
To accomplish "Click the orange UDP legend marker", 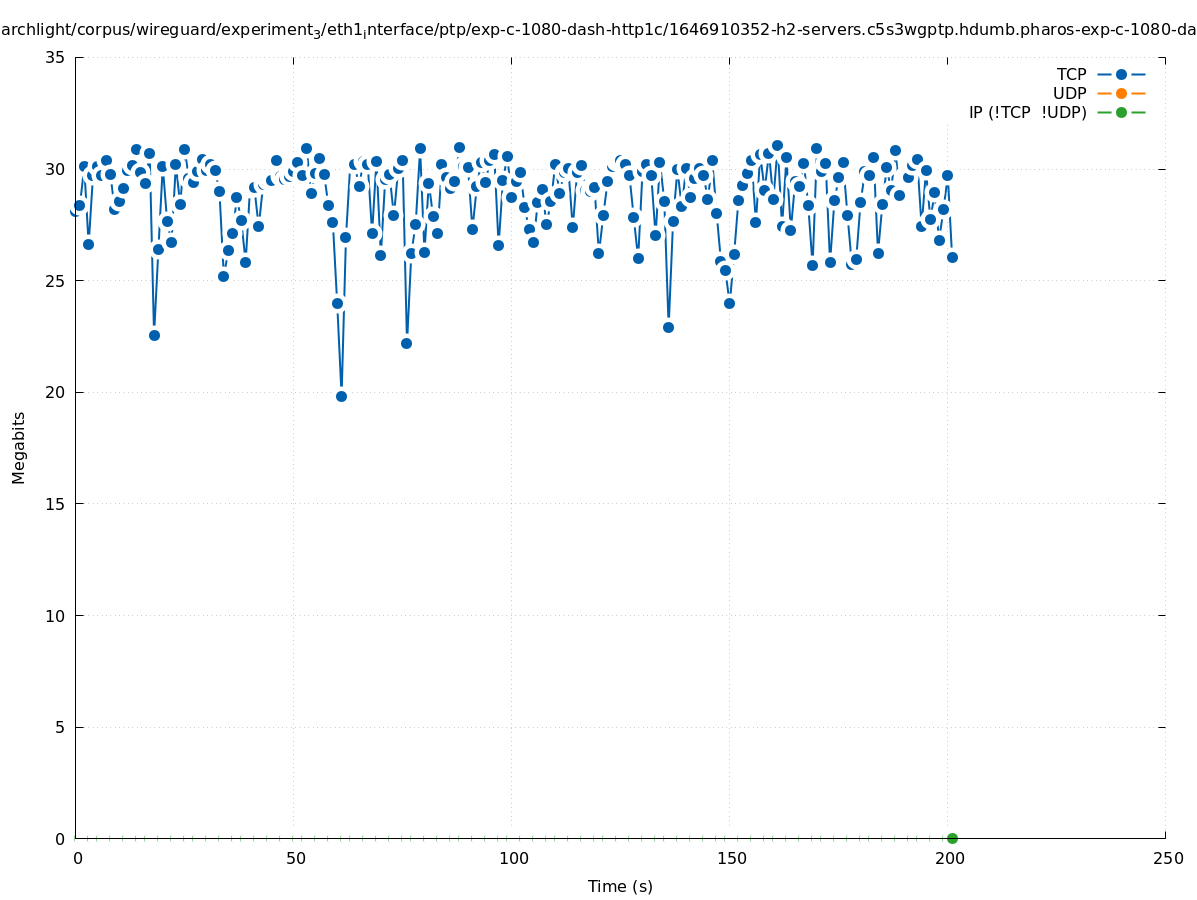I will 1121,93.
